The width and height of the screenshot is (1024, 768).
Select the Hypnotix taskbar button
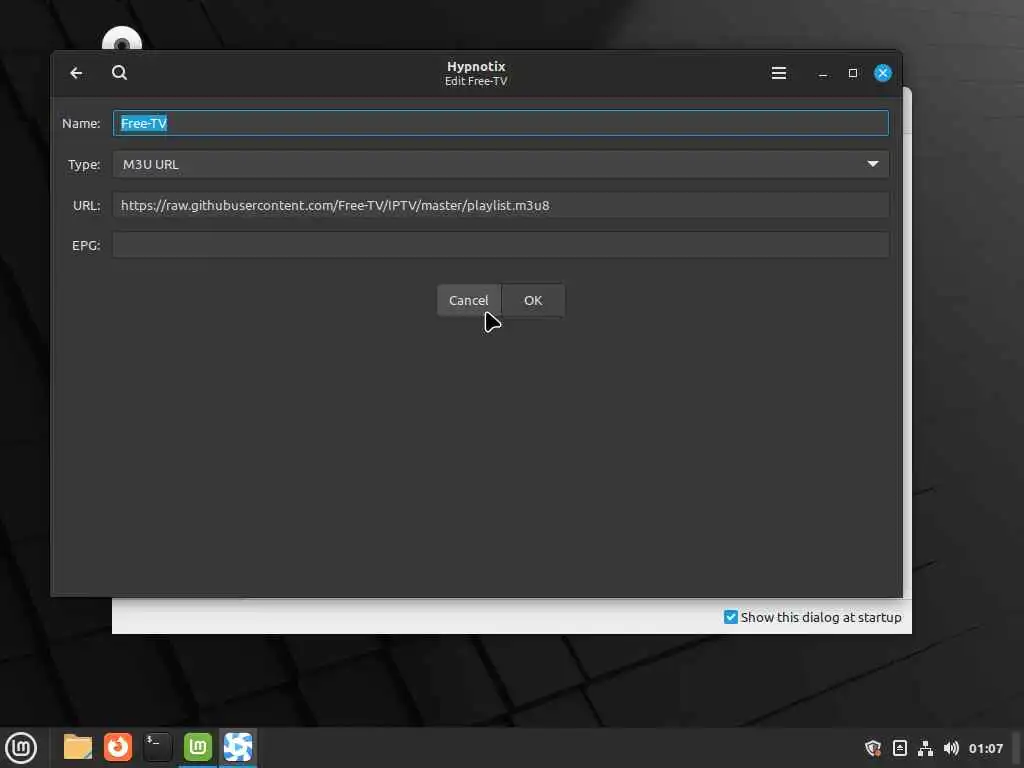pyautogui.click(x=238, y=747)
